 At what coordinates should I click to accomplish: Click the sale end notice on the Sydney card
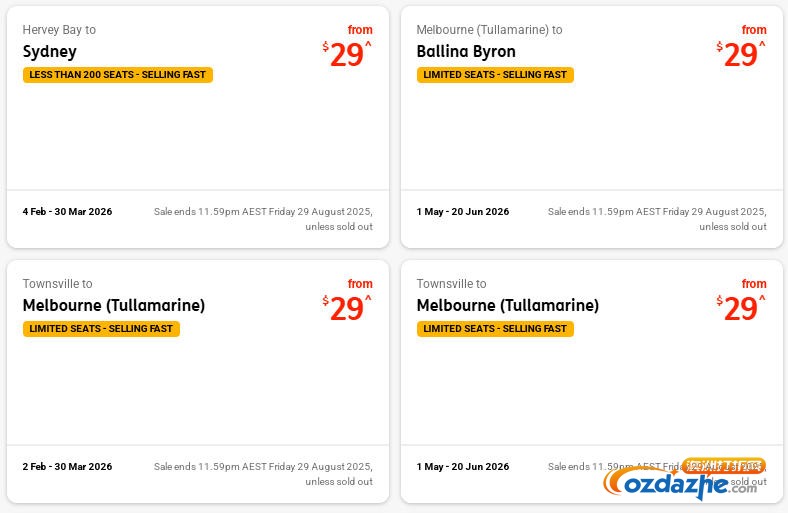pos(263,218)
